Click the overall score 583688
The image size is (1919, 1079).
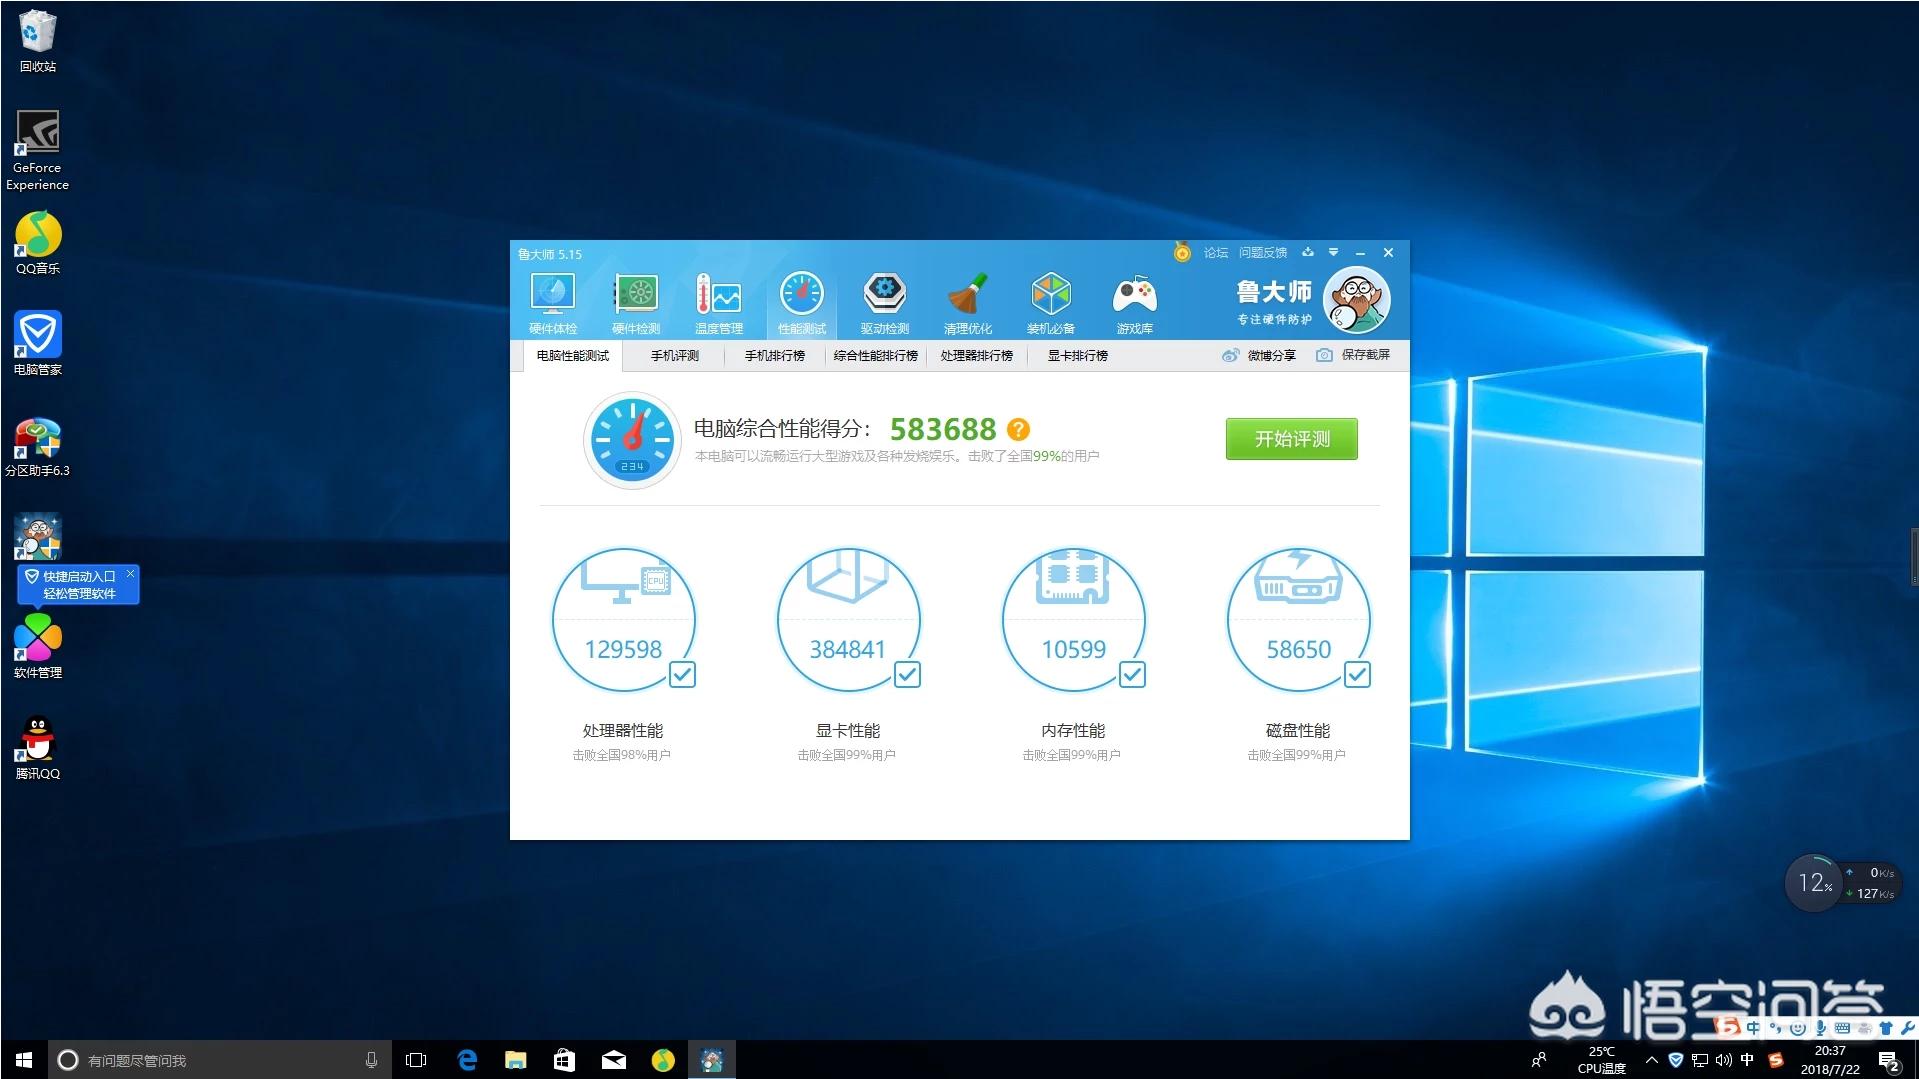(943, 430)
